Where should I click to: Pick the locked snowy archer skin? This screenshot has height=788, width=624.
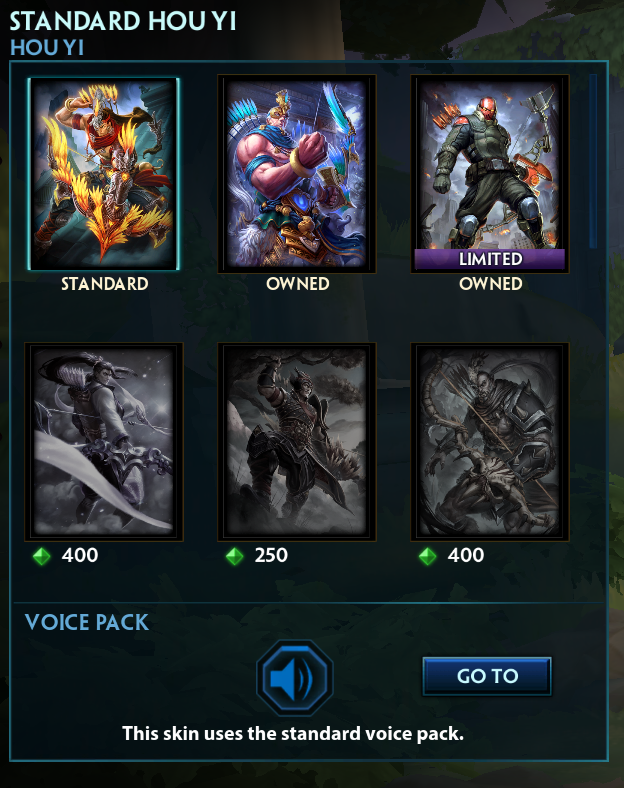104,442
